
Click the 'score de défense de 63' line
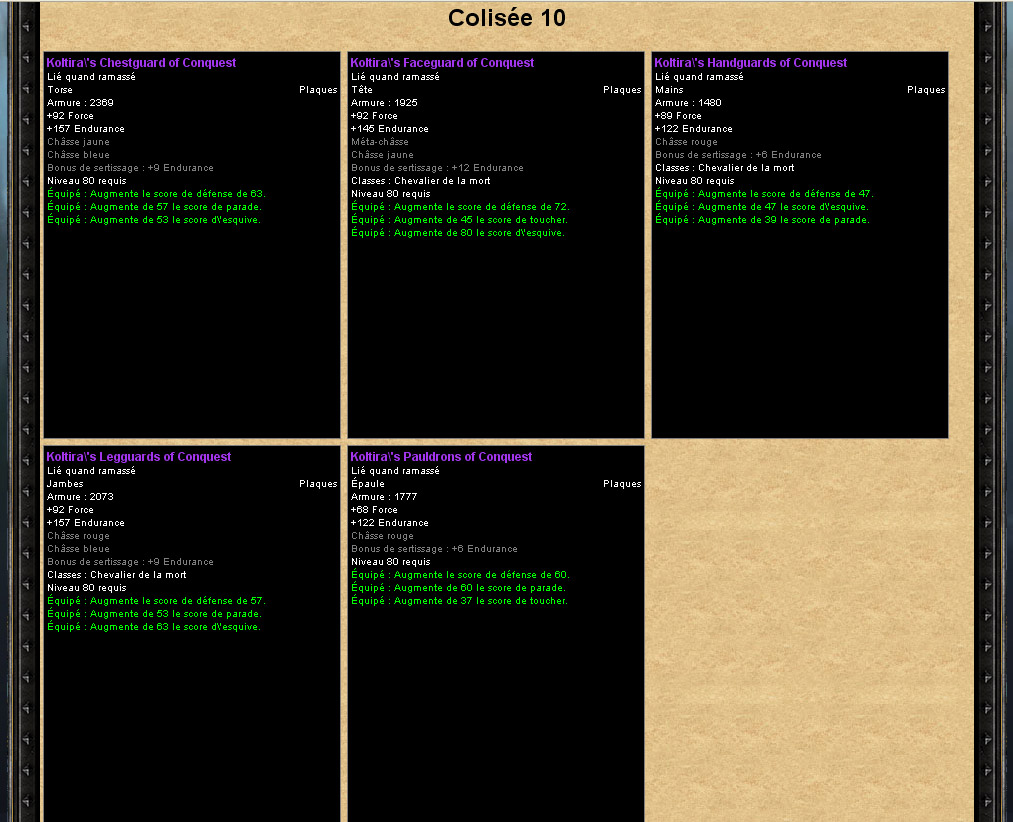point(156,194)
